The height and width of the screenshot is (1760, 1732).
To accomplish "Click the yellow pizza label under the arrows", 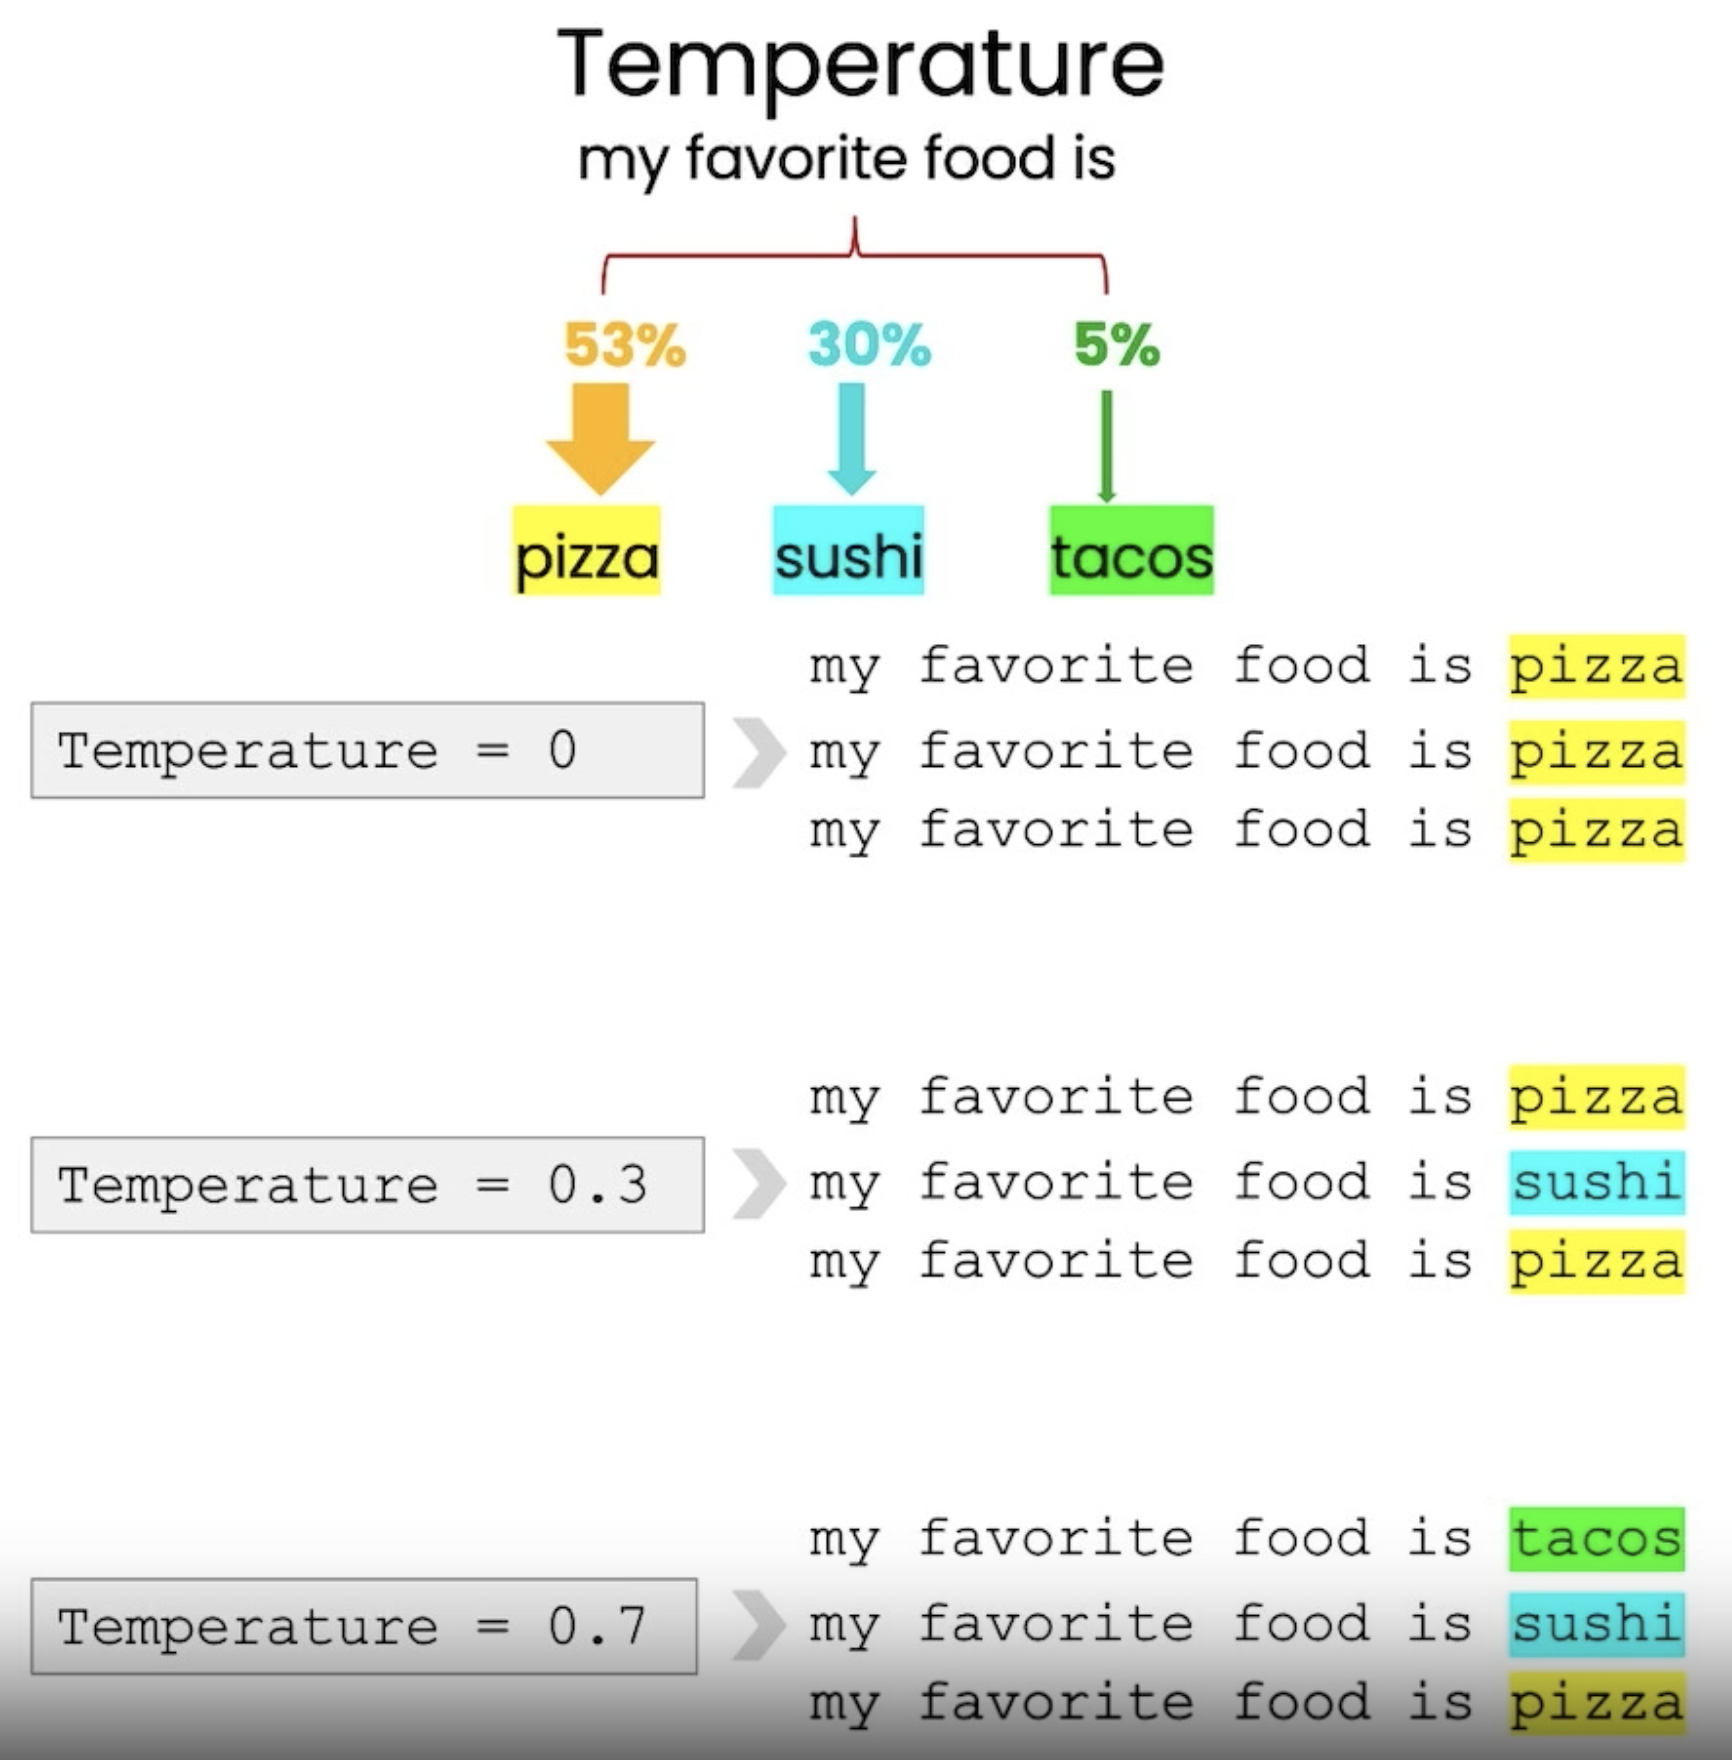I will [x=587, y=552].
